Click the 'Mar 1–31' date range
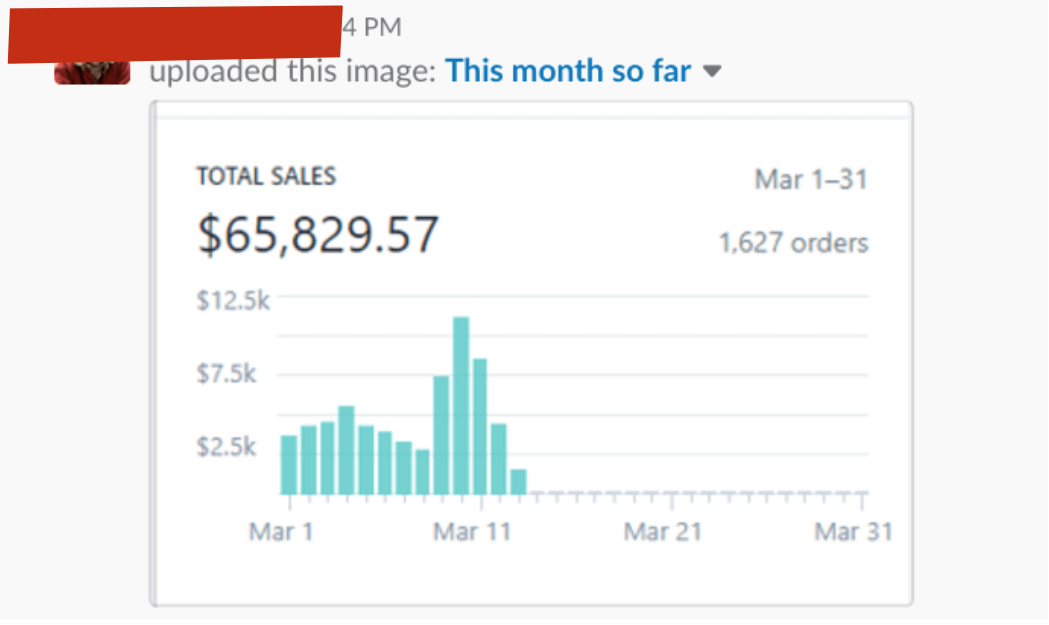Image resolution: width=1049 pixels, height=625 pixels. coord(811,180)
